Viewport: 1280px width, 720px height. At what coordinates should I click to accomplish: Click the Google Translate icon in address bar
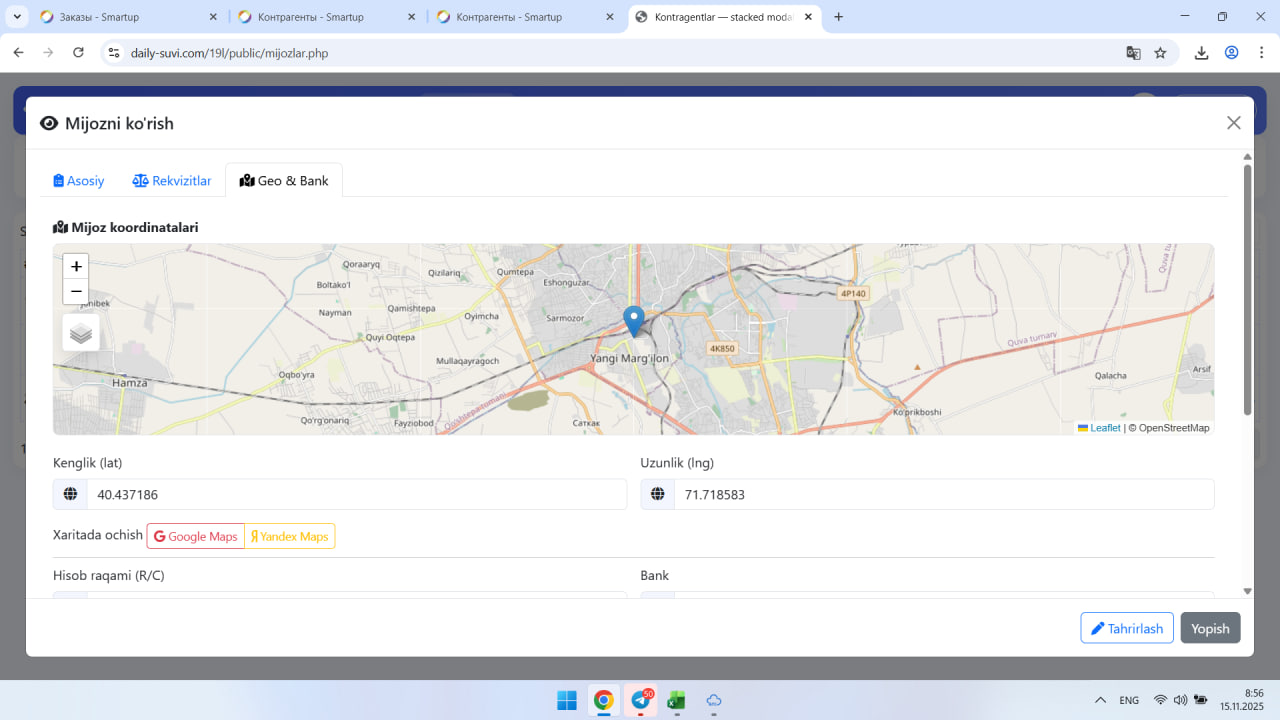point(1133,53)
